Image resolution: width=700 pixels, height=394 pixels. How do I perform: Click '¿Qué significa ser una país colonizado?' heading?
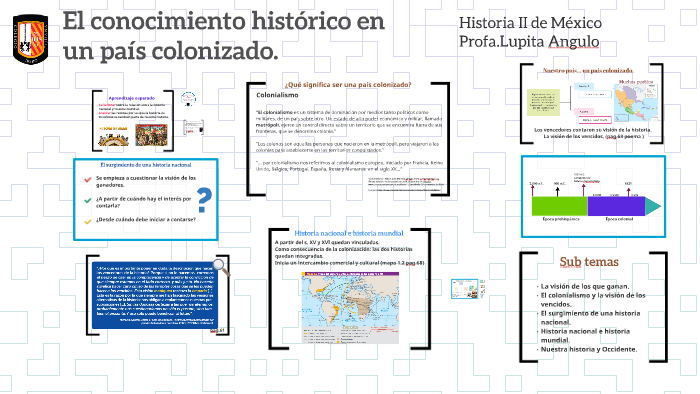(x=348, y=84)
